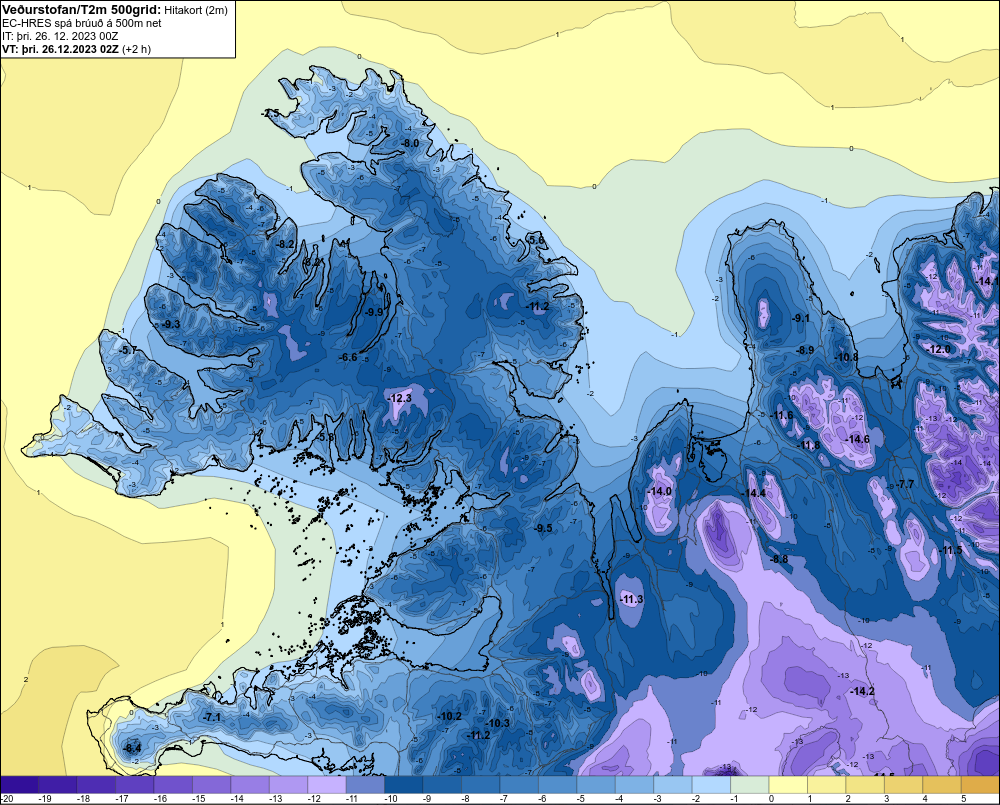Pick the lavender legend swatch between -12 and -11

[327, 784]
